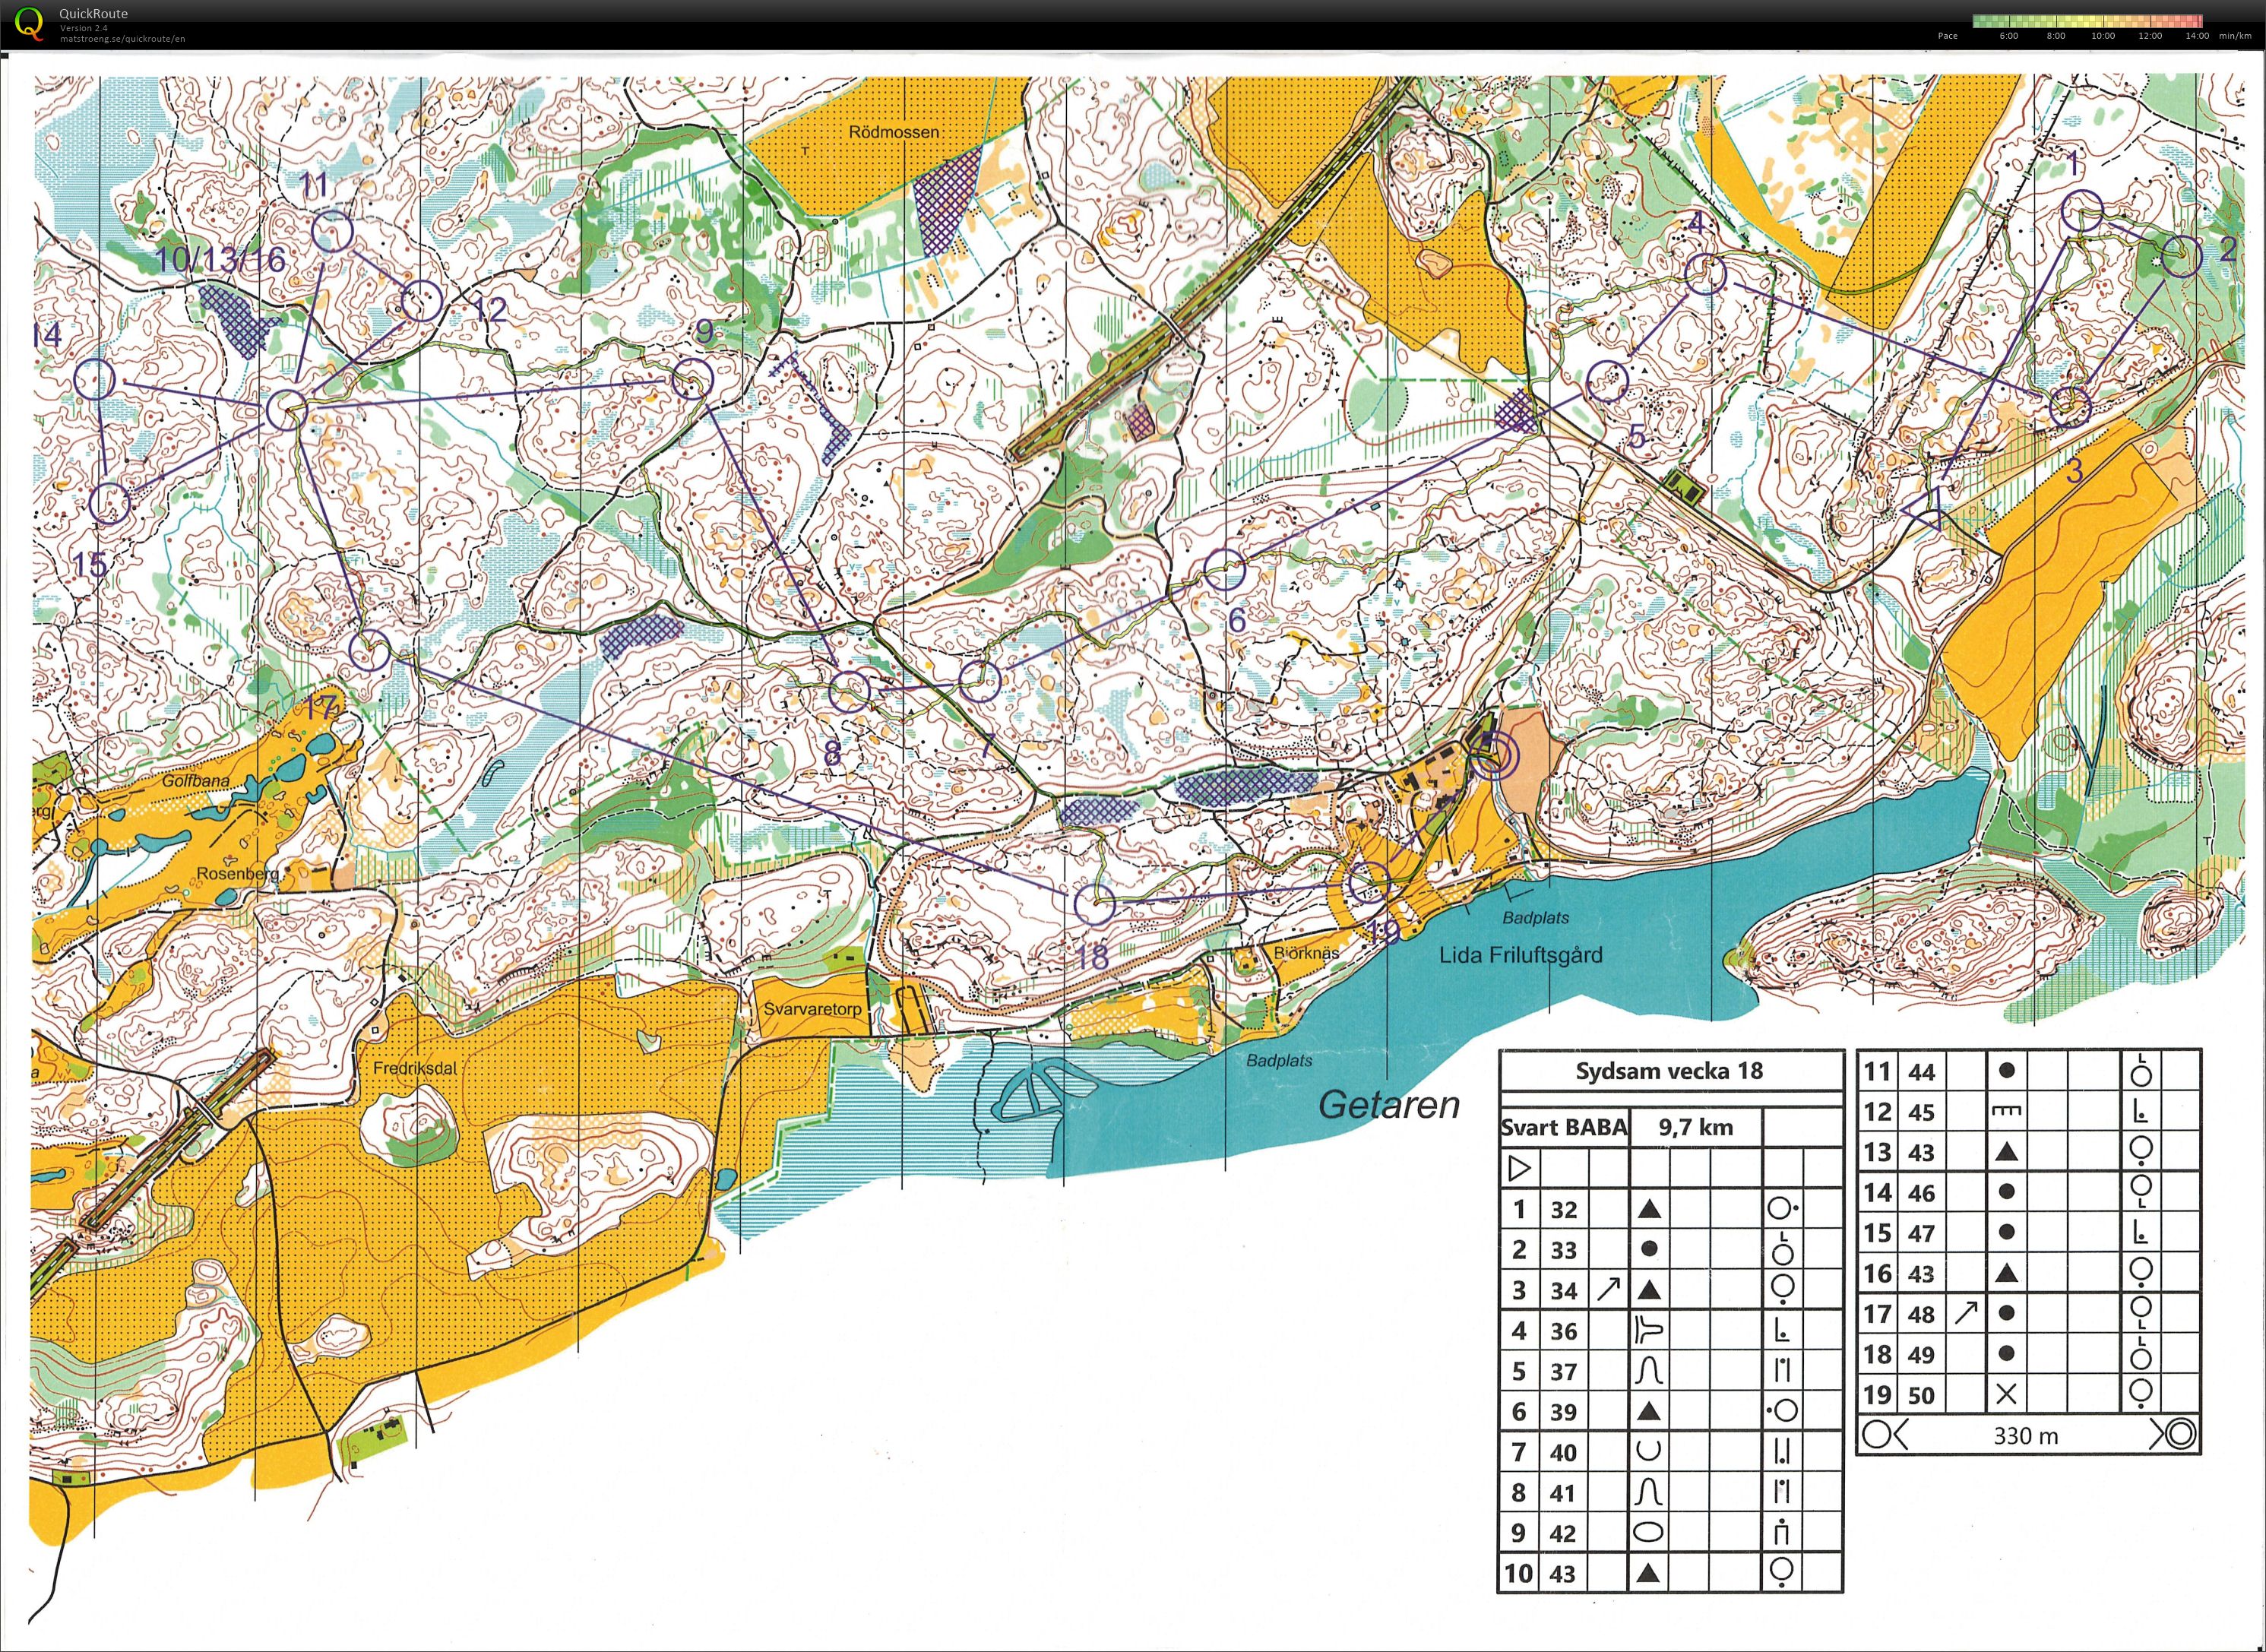Click control code 45 in the table

point(1921,1112)
